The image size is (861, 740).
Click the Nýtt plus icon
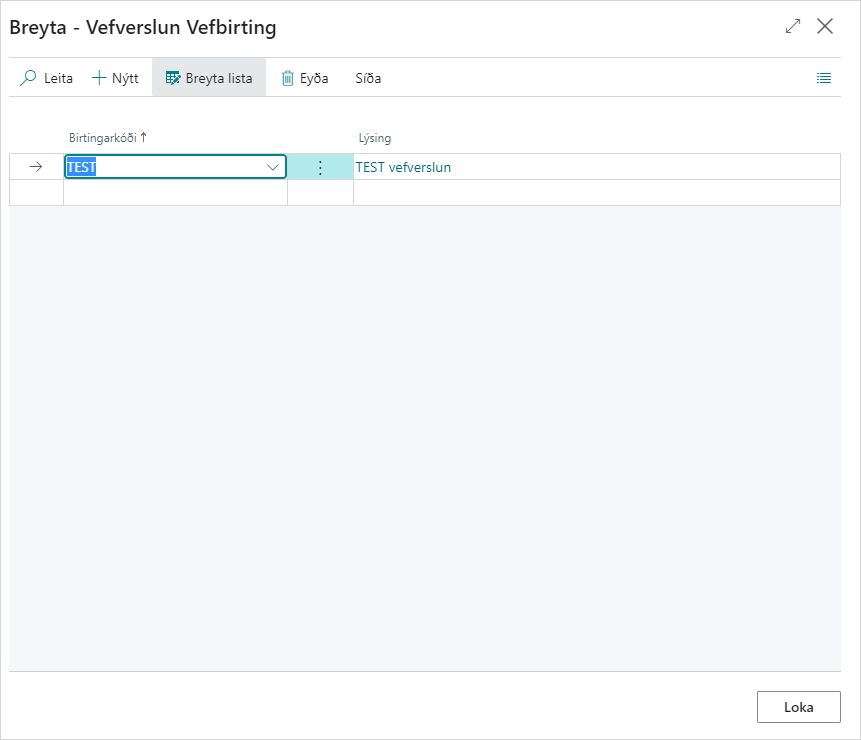[99, 78]
